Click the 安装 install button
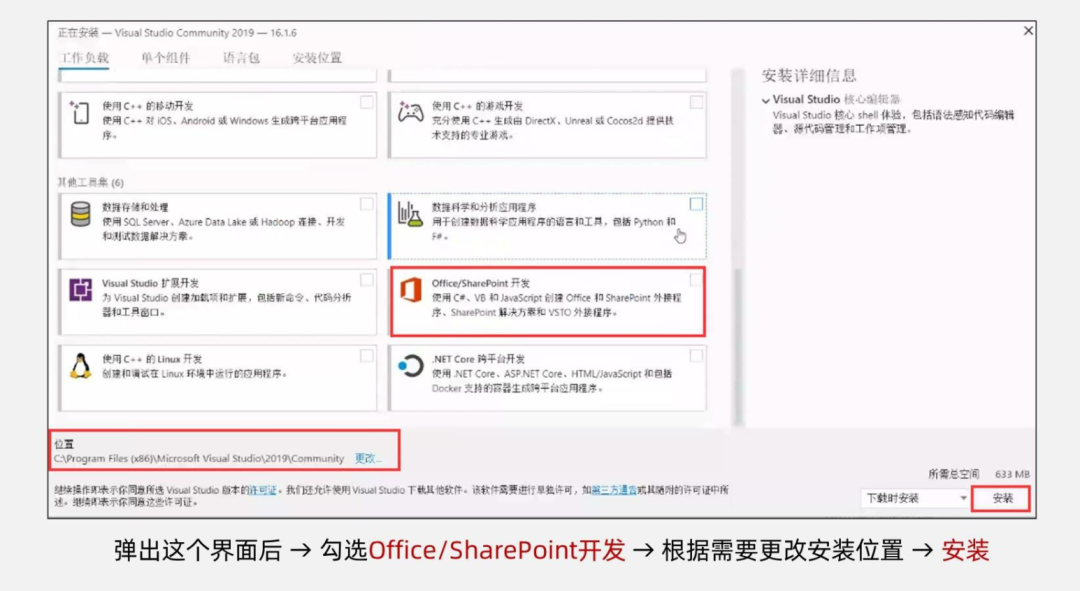The width and height of the screenshot is (1080, 591). click(x=1002, y=498)
